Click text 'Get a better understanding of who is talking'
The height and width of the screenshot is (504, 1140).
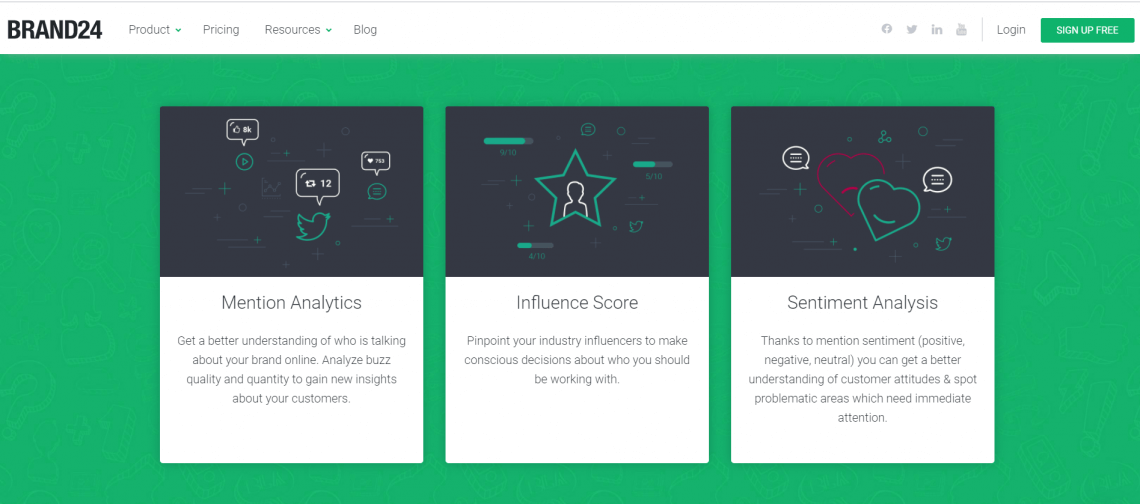[292, 340]
